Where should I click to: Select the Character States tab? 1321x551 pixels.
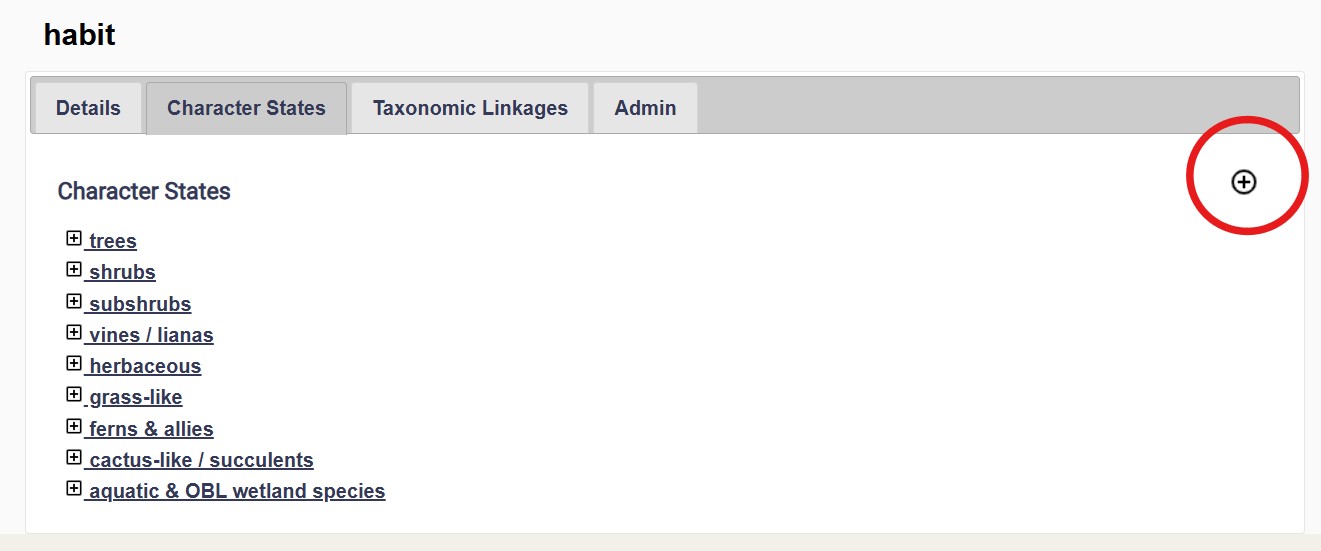click(x=246, y=108)
